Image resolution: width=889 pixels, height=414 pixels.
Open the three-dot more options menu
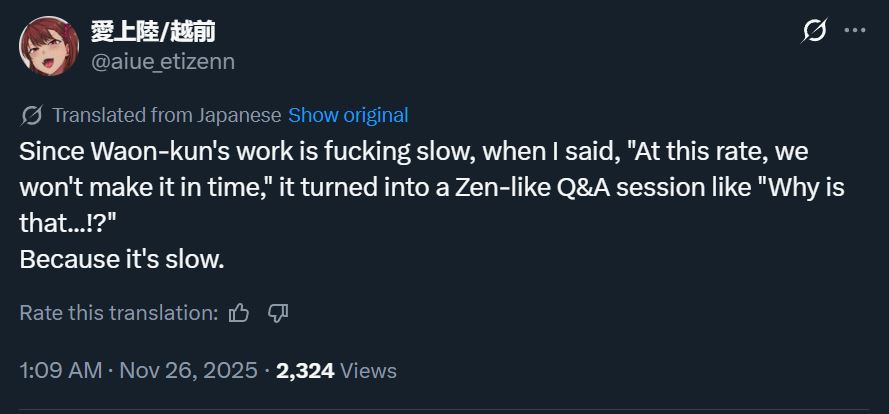tap(854, 31)
